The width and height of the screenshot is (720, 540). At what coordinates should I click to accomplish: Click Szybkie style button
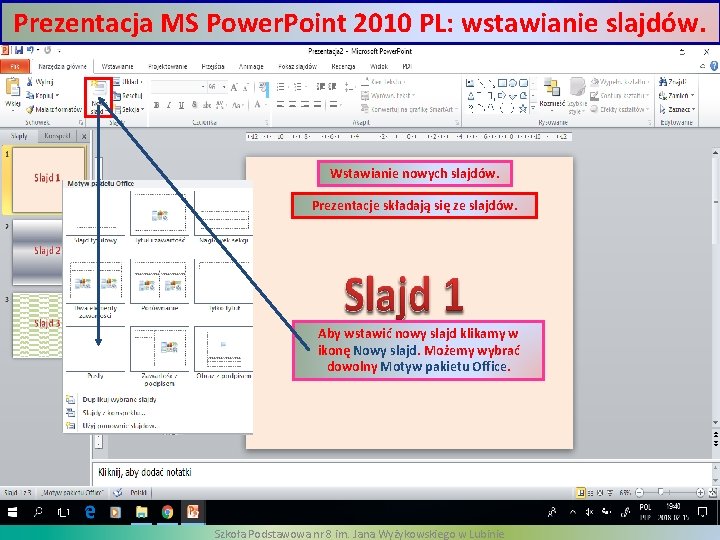577,95
